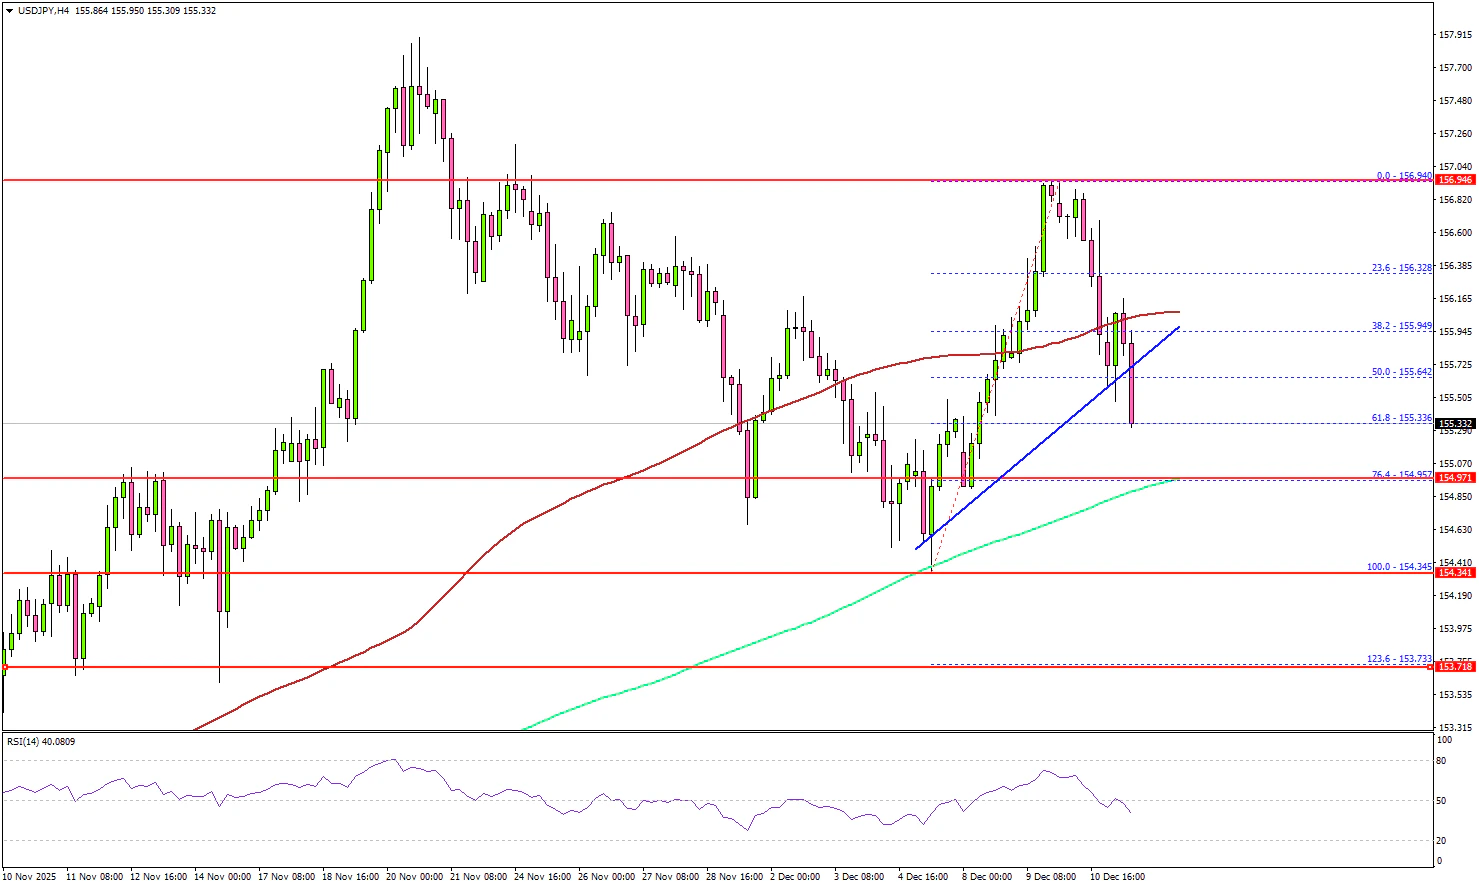This screenshot has width=1479, height=888.
Task: Select the red 156.946 price tag
Action: [x=1454, y=180]
